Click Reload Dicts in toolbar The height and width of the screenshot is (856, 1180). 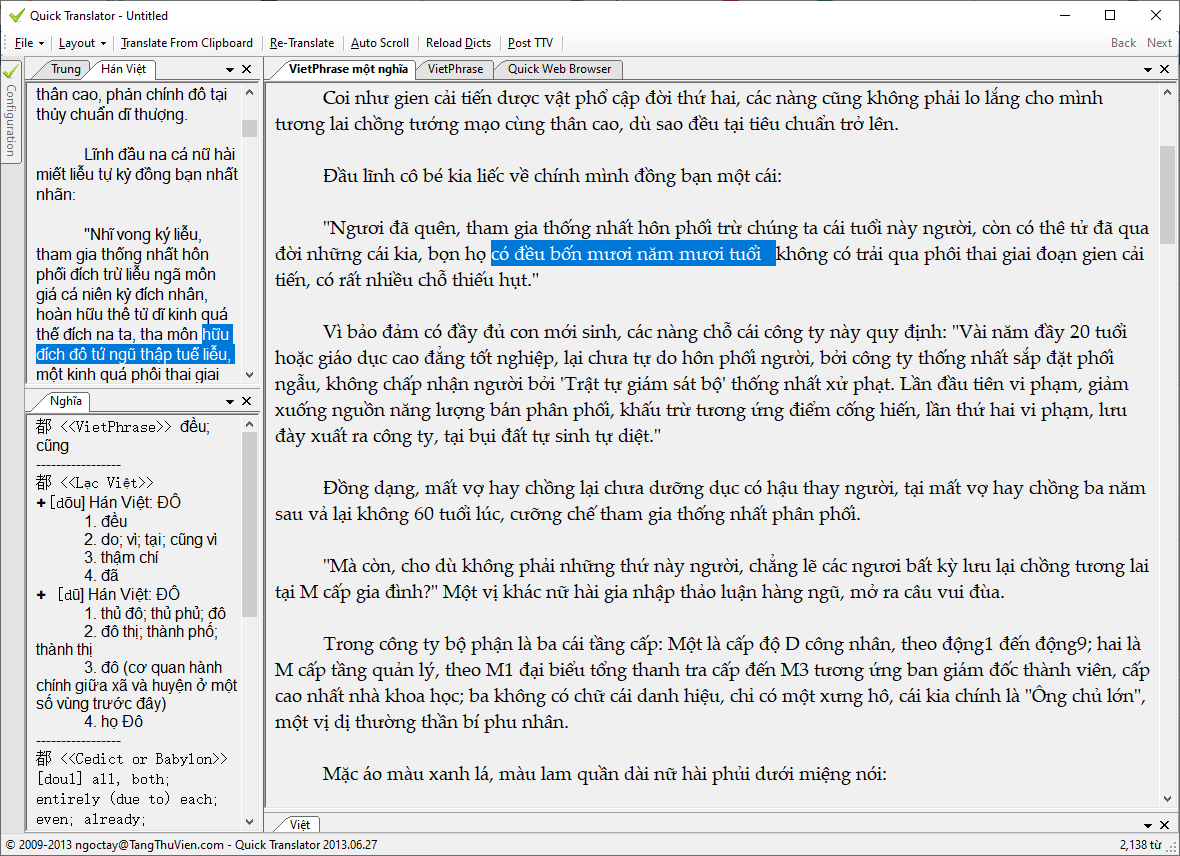458,43
